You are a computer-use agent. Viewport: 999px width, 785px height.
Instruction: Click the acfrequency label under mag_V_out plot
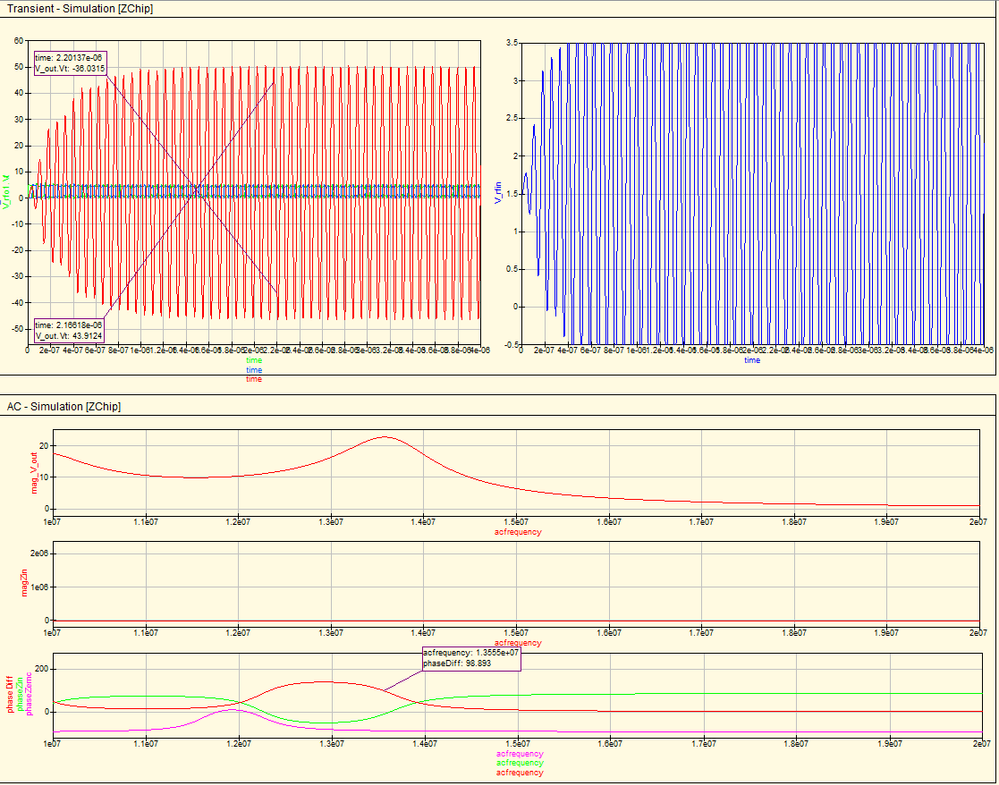pyautogui.click(x=518, y=531)
